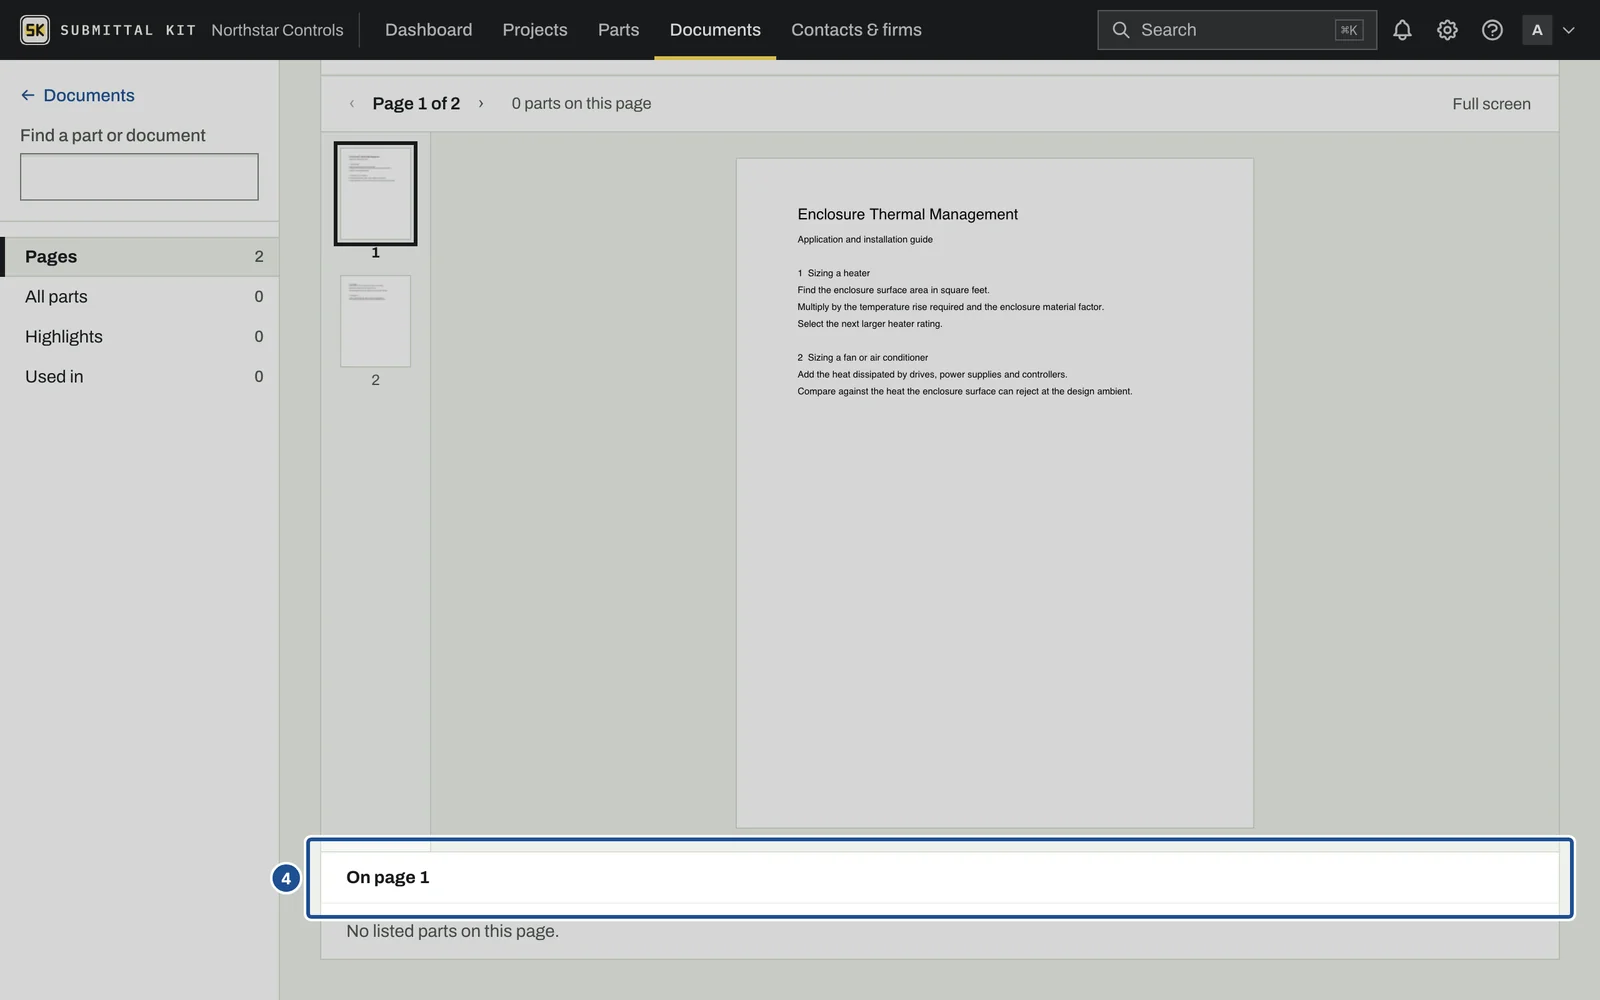The width and height of the screenshot is (1600, 1000).
Task: Click the search magnifier icon
Action: pyautogui.click(x=1121, y=30)
